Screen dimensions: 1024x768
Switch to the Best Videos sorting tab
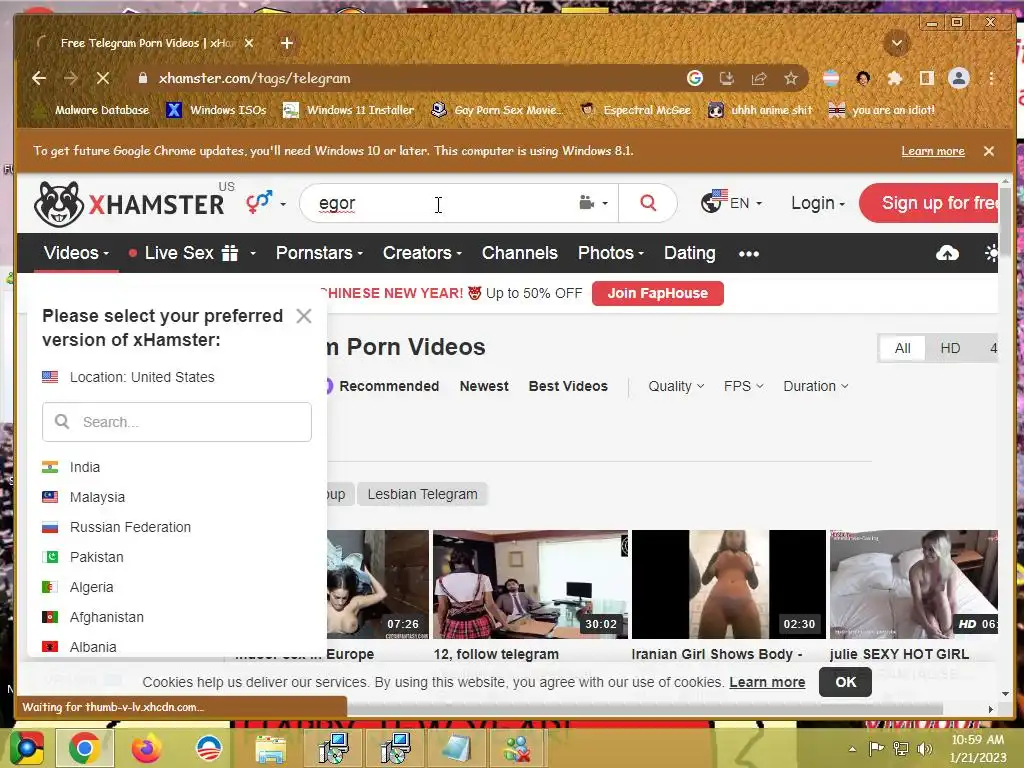tap(568, 386)
